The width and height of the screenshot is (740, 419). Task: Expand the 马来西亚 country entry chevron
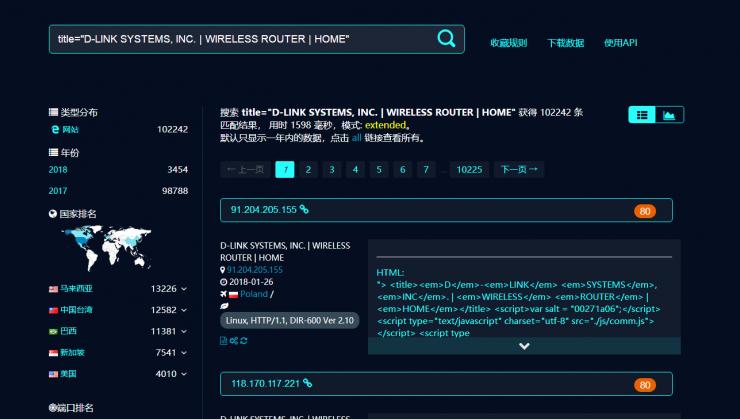click(x=185, y=289)
